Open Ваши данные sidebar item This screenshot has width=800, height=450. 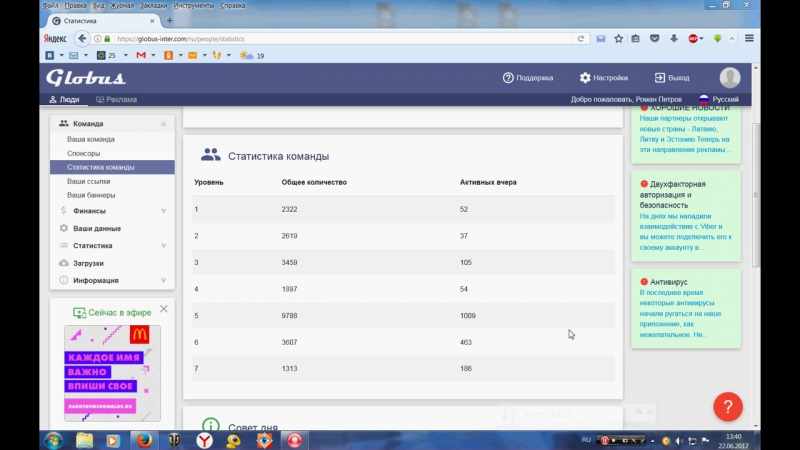pyautogui.click(x=97, y=228)
